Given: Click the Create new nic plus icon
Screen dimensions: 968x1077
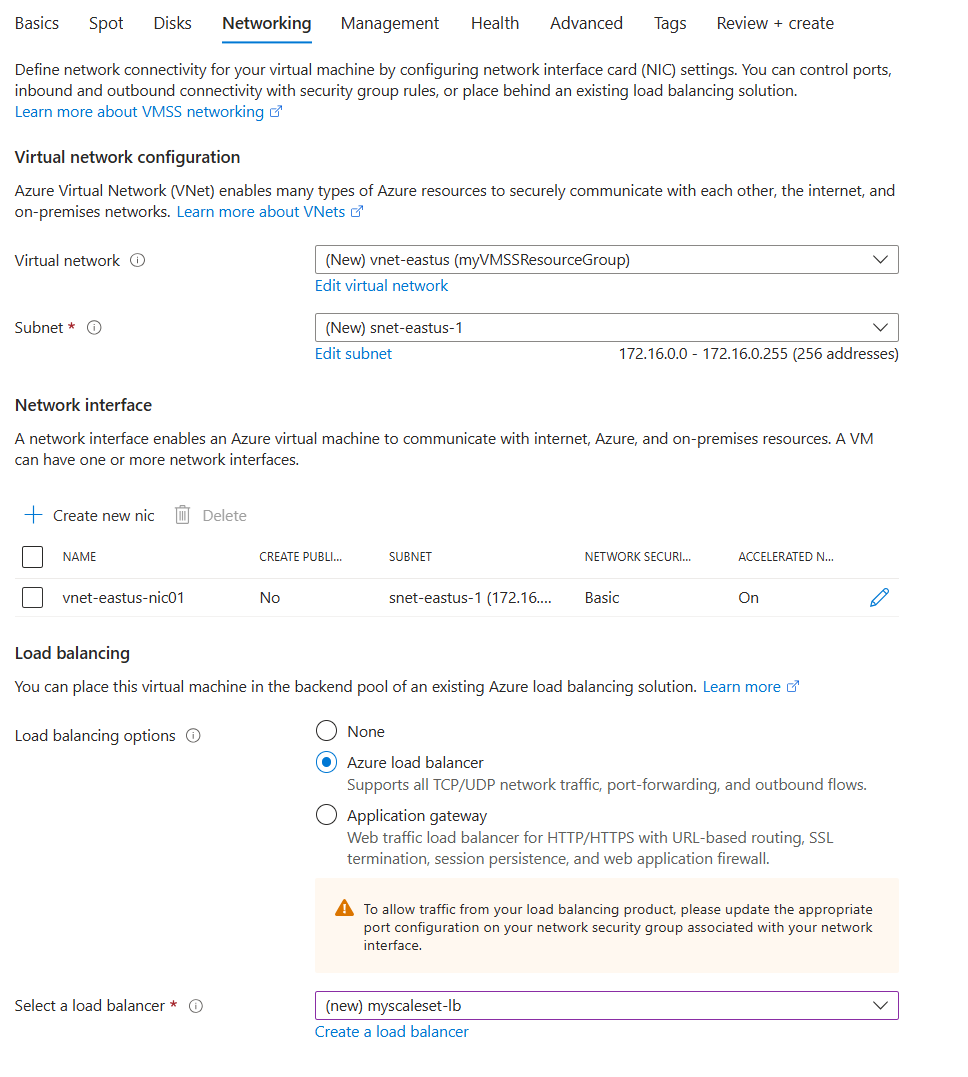Looking at the screenshot, I should click(33, 515).
